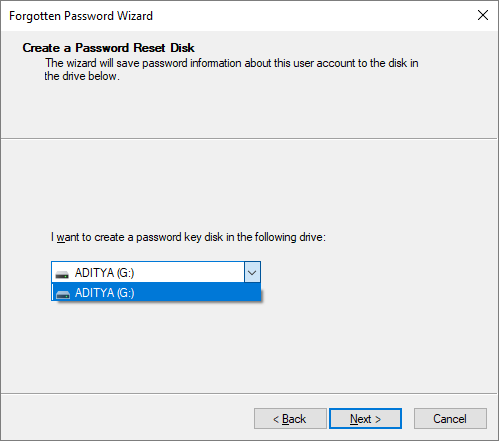499x441 pixels.
Task: Cancel the Forgotten Password Wizard
Action: pyautogui.click(x=450, y=419)
